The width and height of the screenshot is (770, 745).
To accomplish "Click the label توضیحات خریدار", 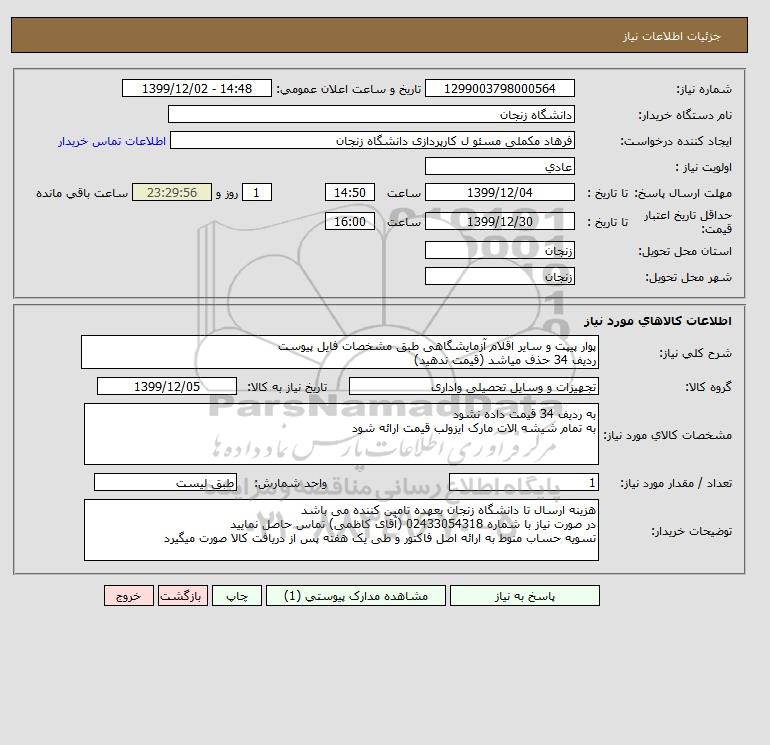I will click(x=691, y=531).
